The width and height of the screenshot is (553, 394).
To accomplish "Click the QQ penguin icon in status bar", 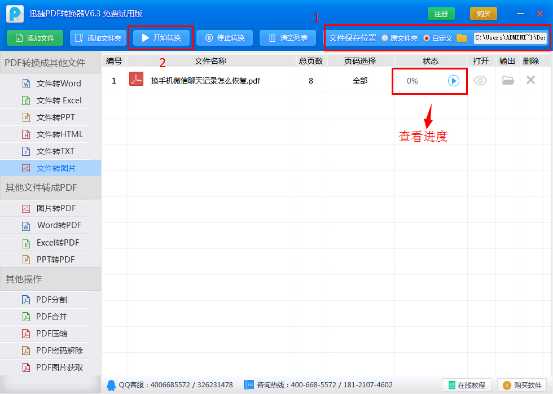I will pyautogui.click(x=111, y=385).
